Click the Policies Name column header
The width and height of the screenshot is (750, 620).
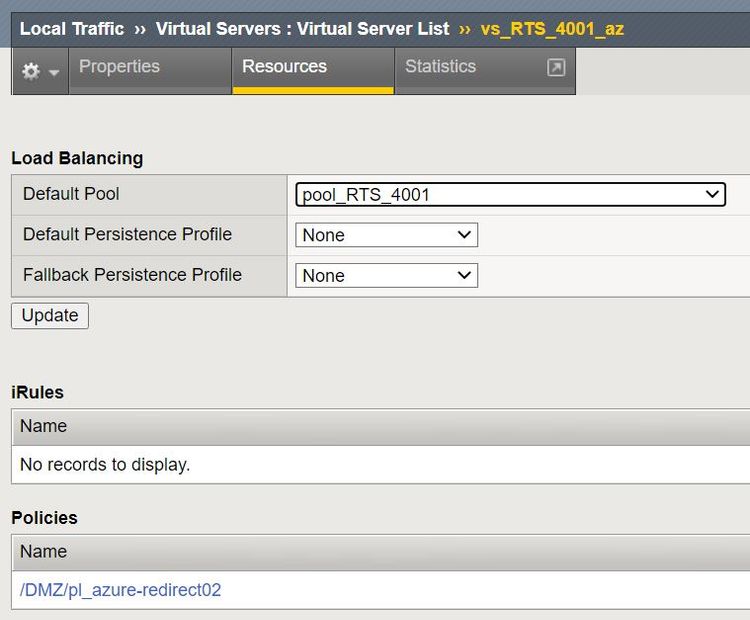coord(44,552)
